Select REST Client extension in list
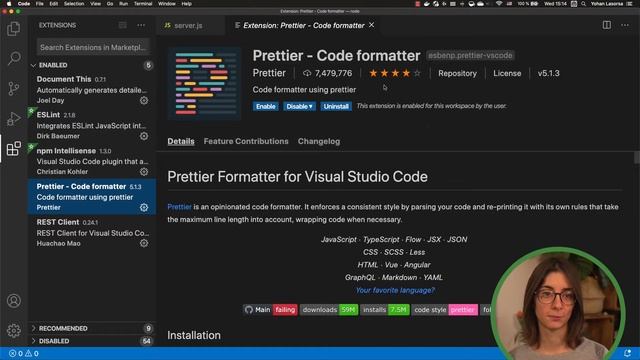Image resolution: width=640 pixels, height=360 pixels. (x=92, y=232)
